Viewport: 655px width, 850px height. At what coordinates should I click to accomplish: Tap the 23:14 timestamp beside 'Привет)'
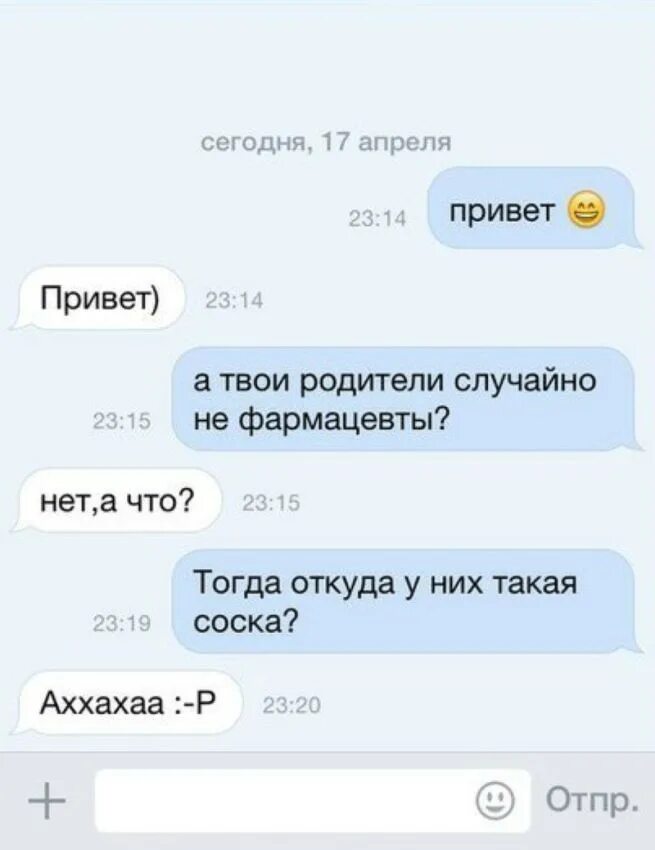(x=234, y=300)
